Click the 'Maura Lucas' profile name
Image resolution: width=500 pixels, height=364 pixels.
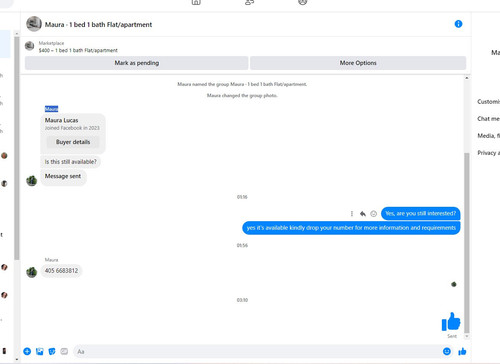coord(61,120)
